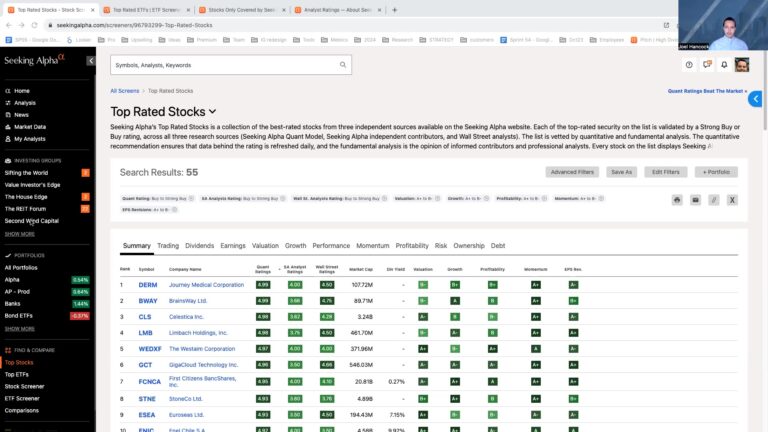The width and height of the screenshot is (768, 432).
Task: Open a new browser tab
Action: point(394,10)
